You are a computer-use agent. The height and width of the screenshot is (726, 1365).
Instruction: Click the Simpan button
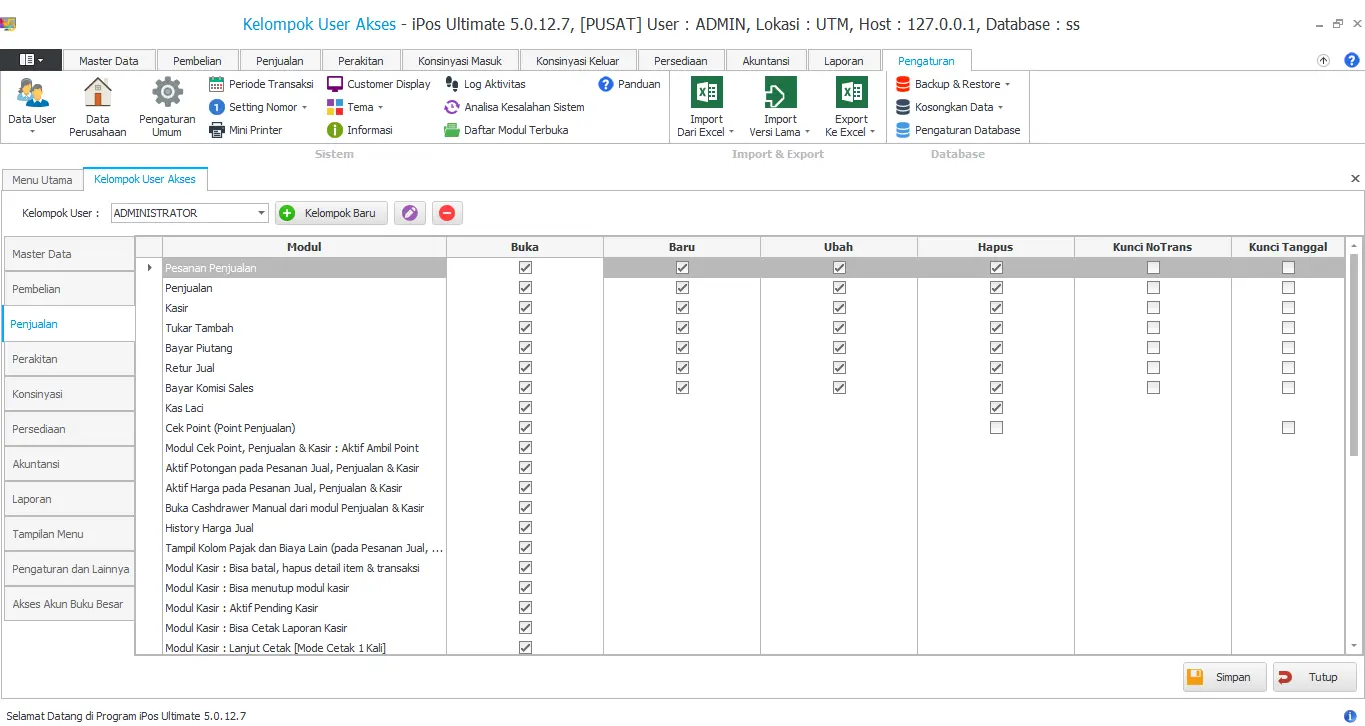point(1225,677)
